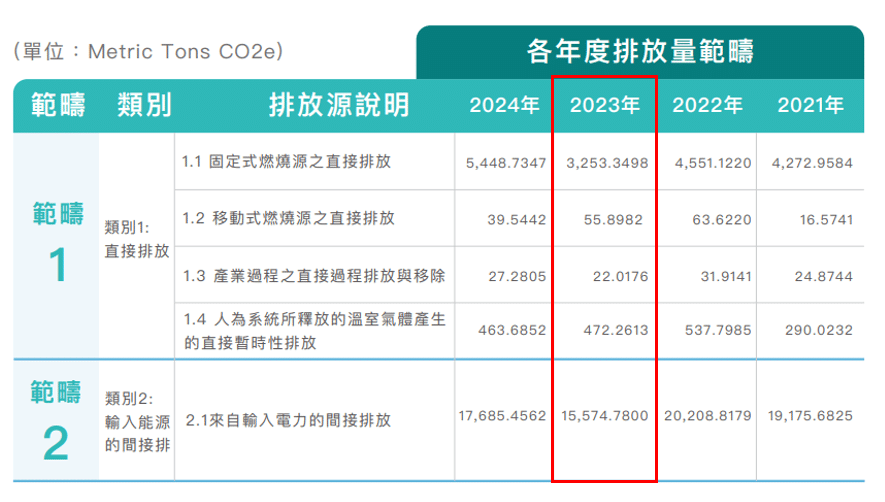Image resolution: width=885 pixels, height=502 pixels.
Task: Click the value 17,685.4562
Action: [x=502, y=416]
